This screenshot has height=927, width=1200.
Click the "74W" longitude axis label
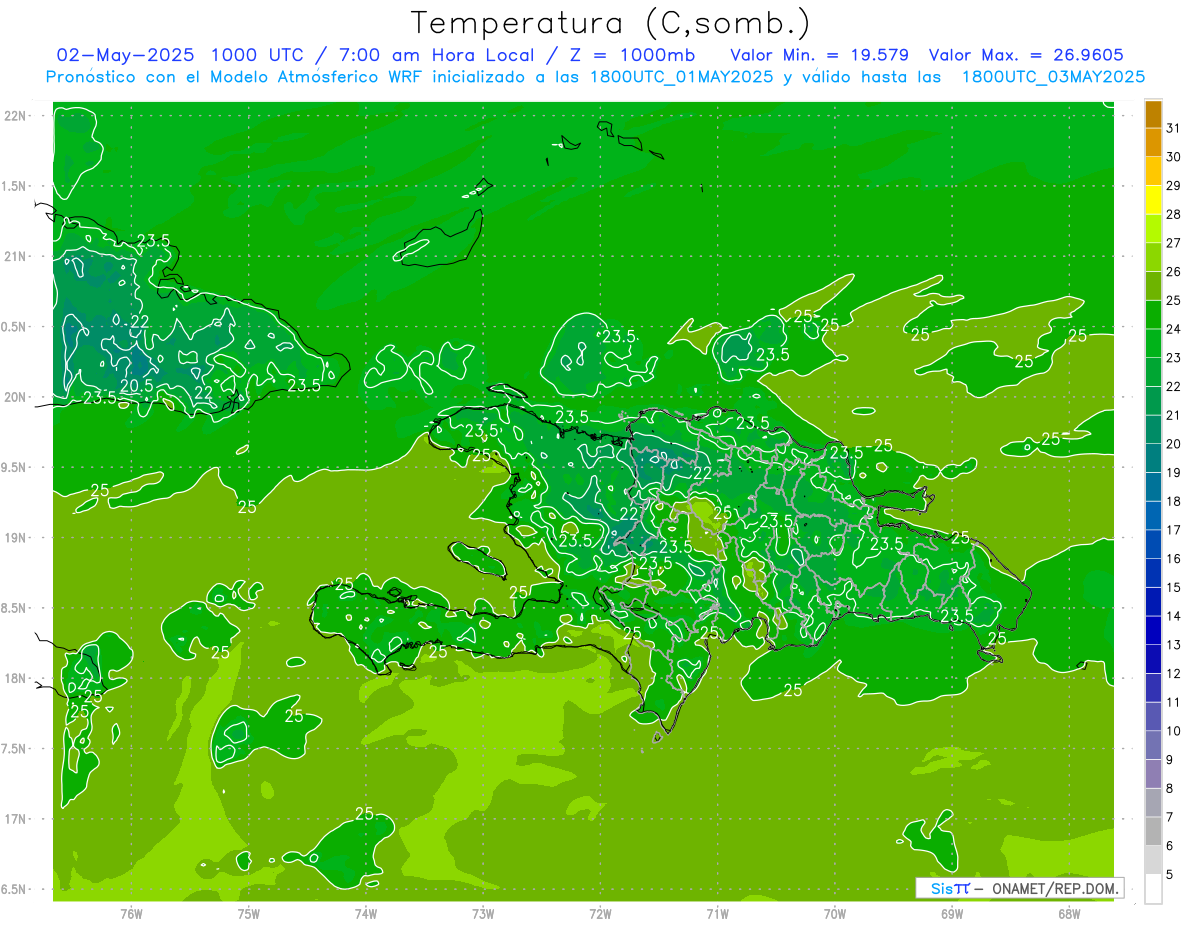tap(366, 913)
